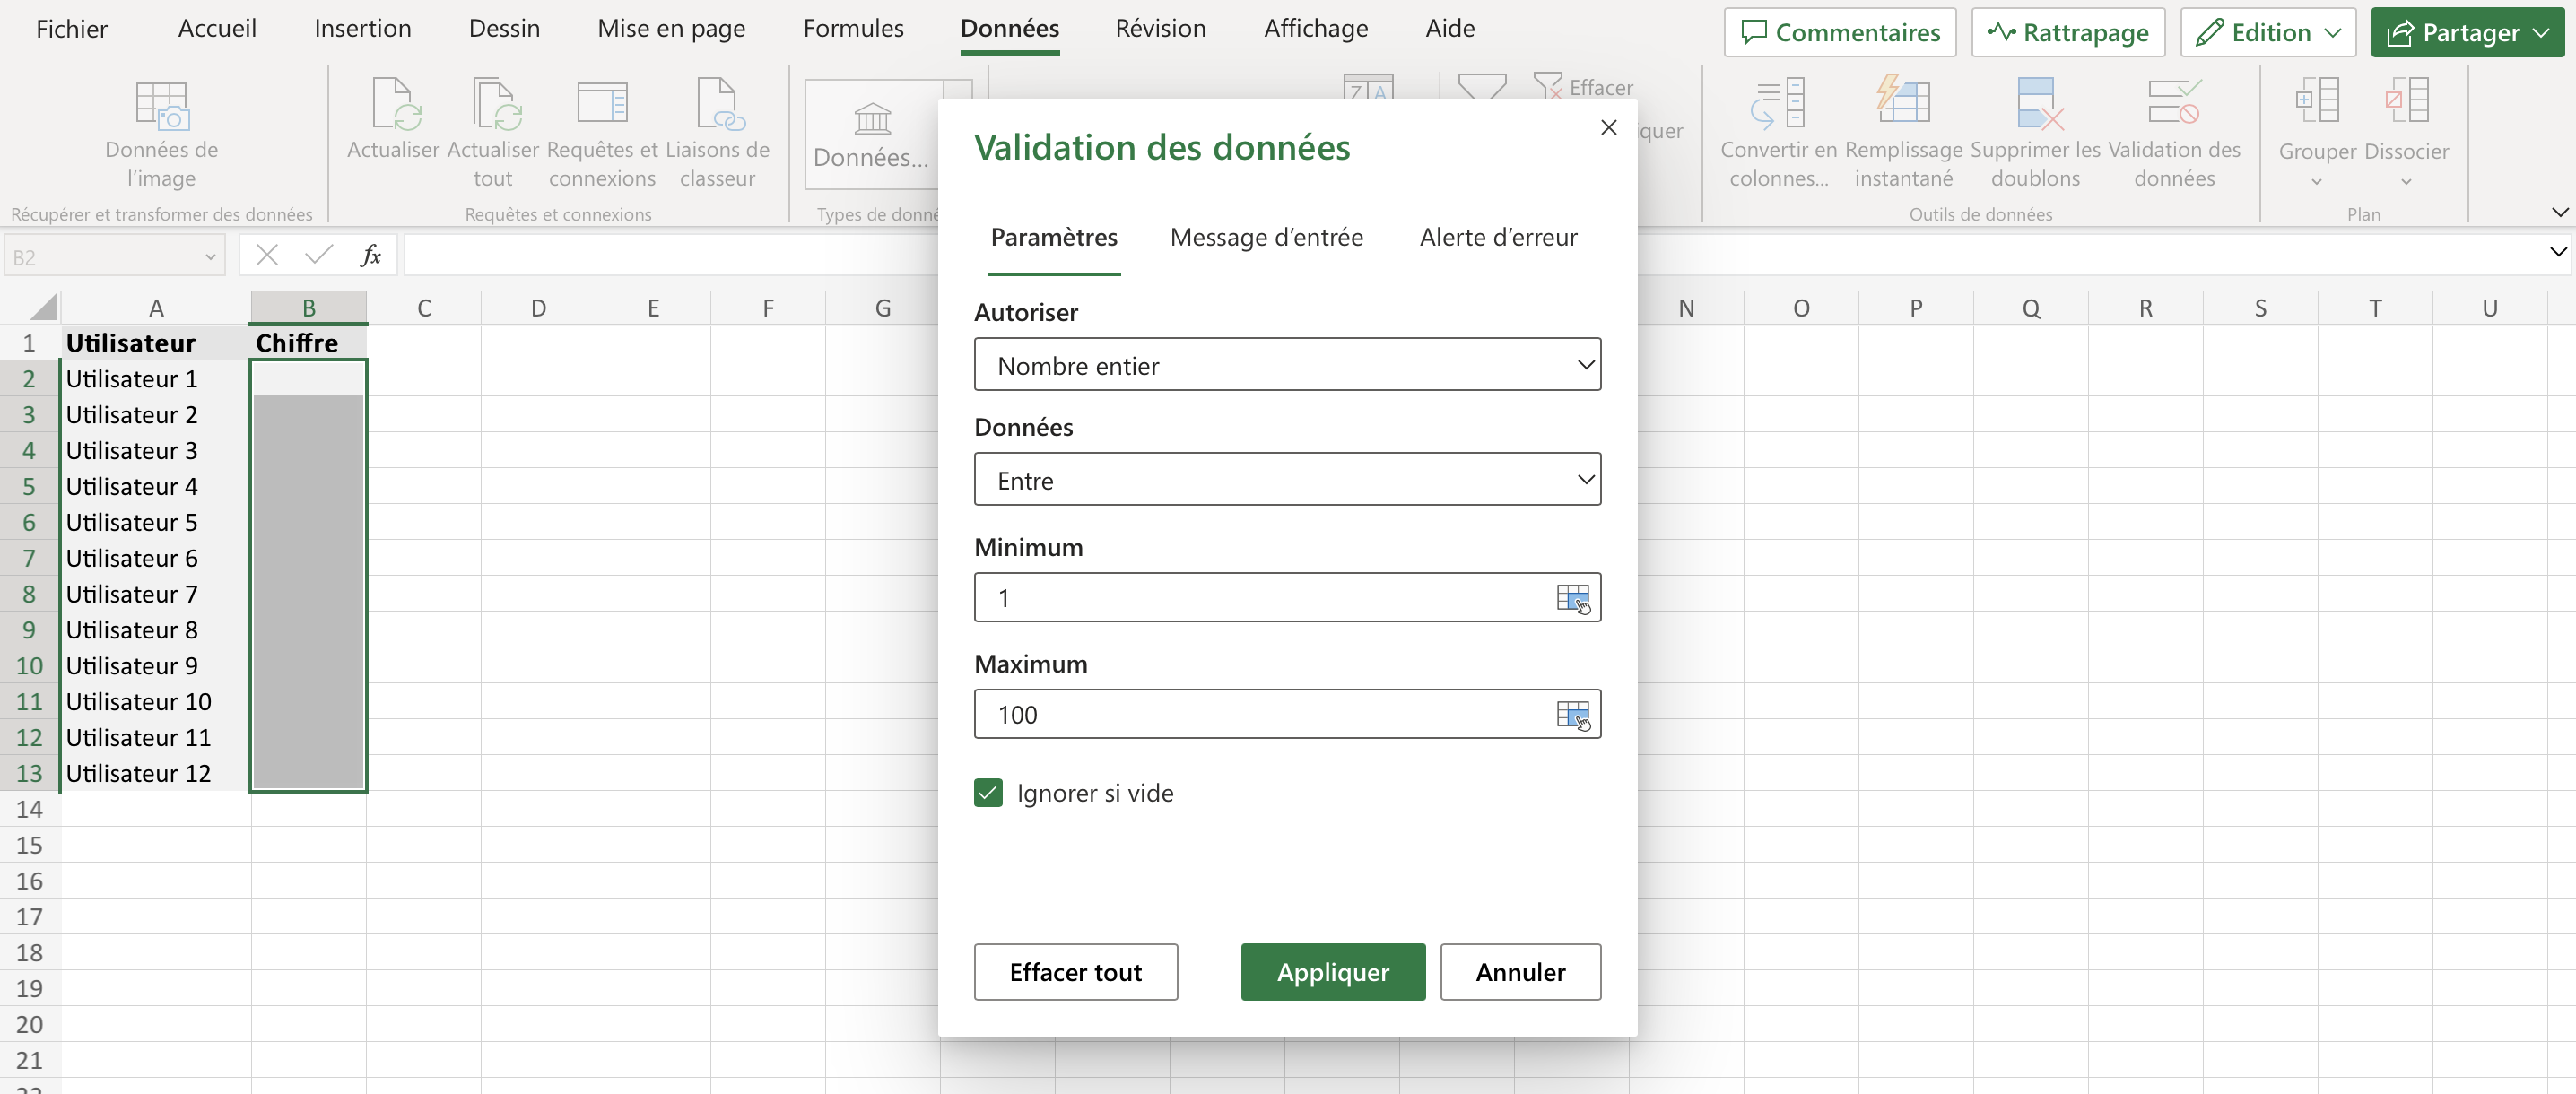Image resolution: width=2576 pixels, height=1094 pixels.
Task: Uncheck Ignorer si vide checkbox
Action: (988, 793)
